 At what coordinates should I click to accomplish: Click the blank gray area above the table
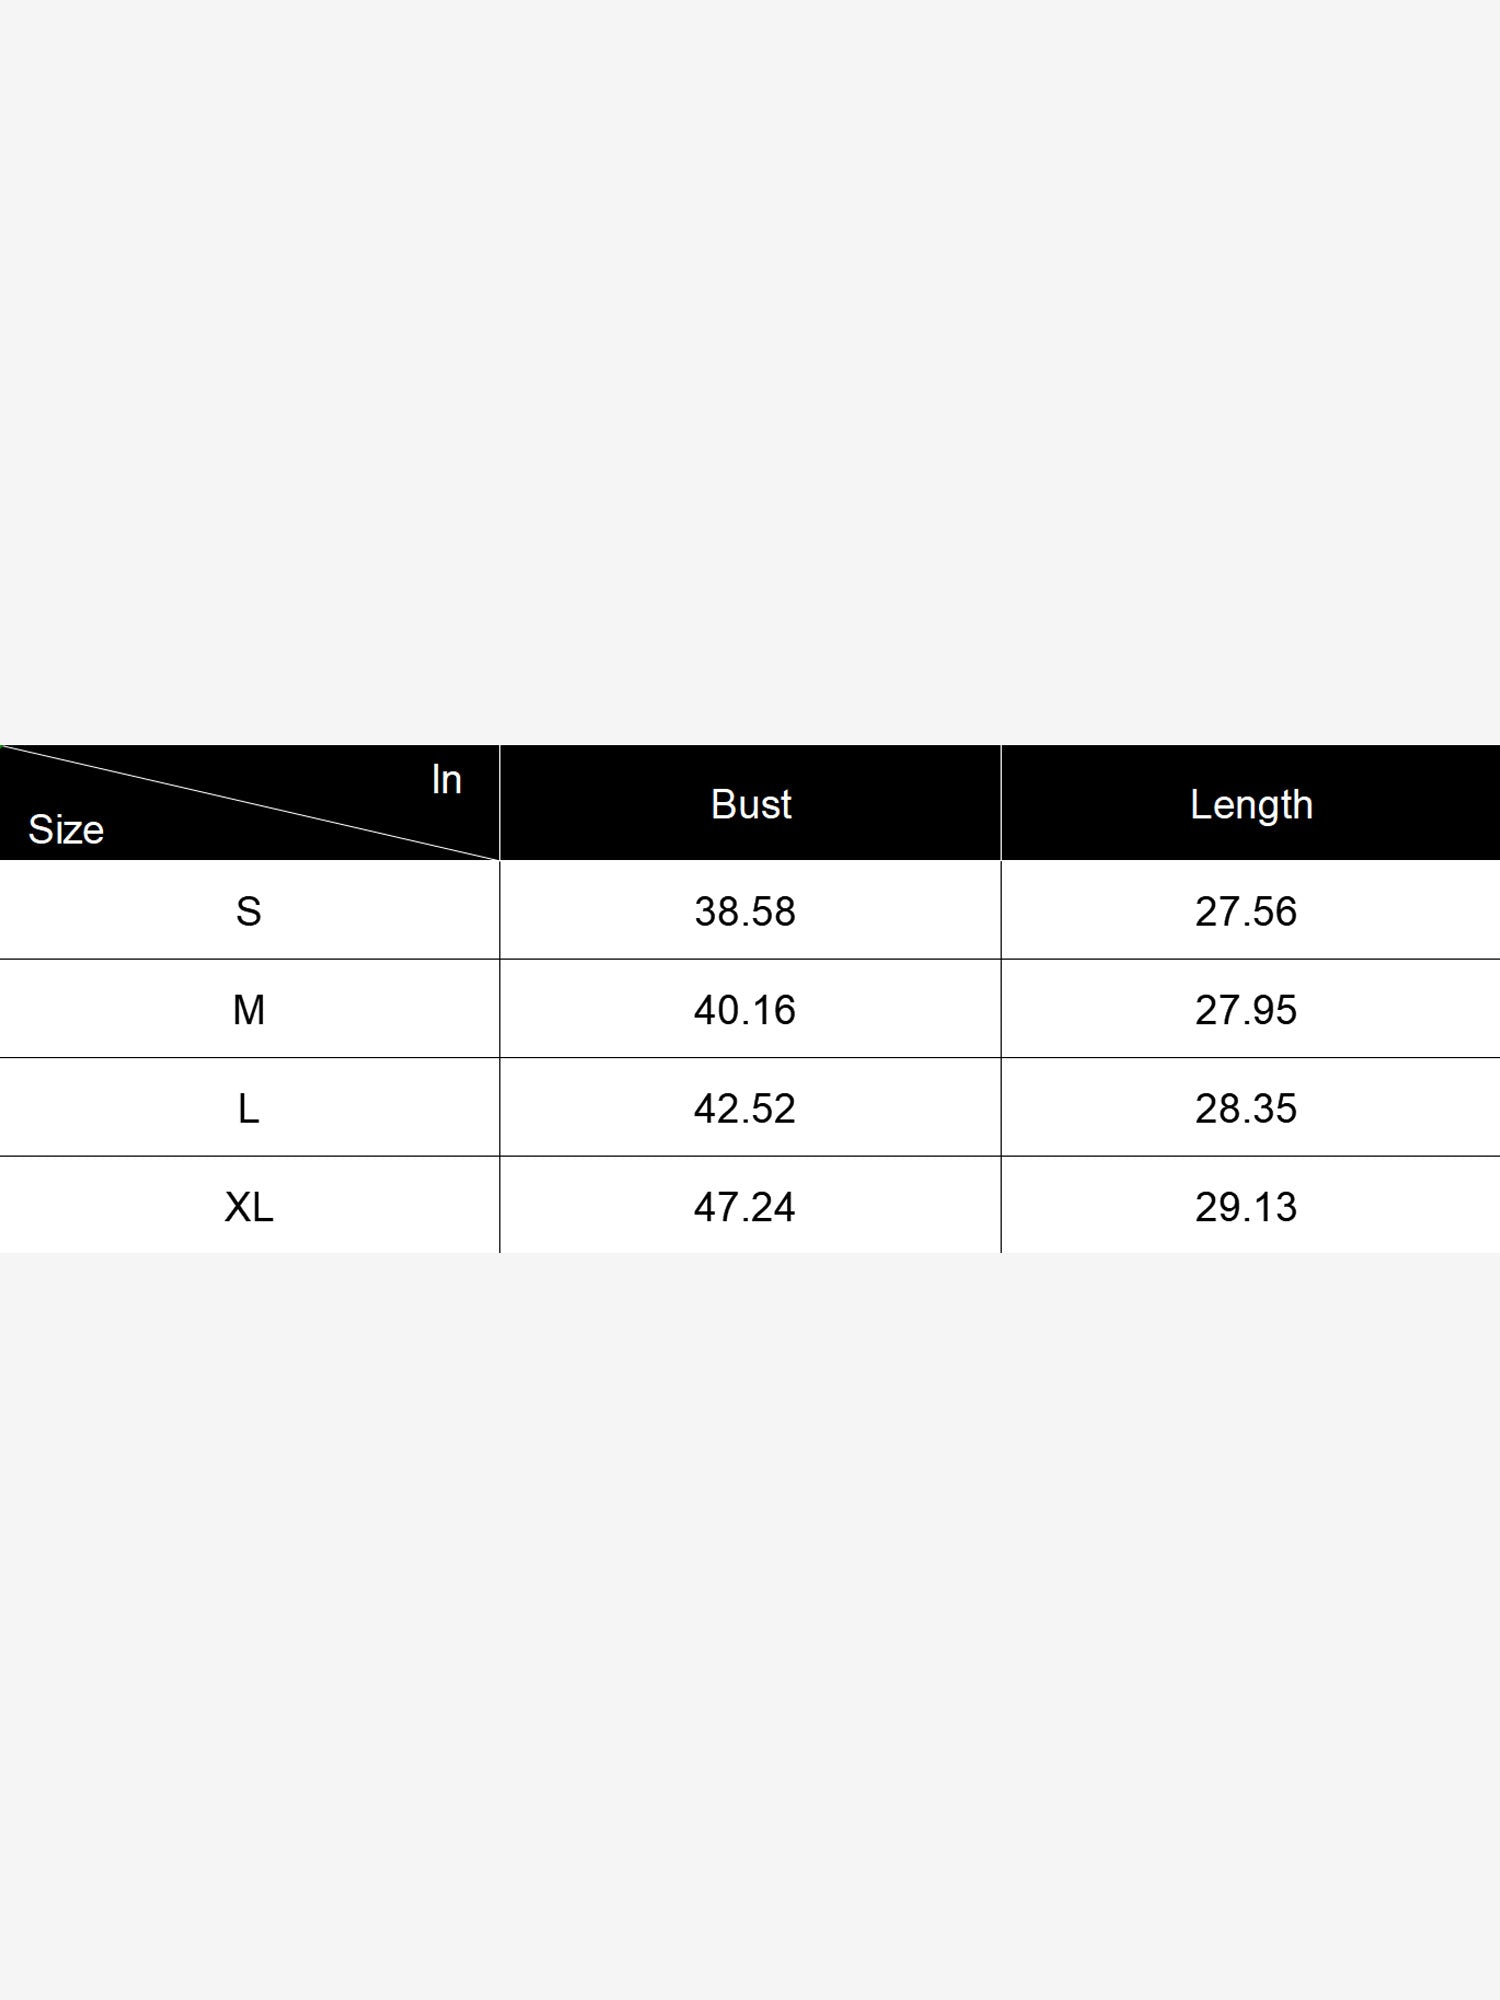click(x=750, y=370)
